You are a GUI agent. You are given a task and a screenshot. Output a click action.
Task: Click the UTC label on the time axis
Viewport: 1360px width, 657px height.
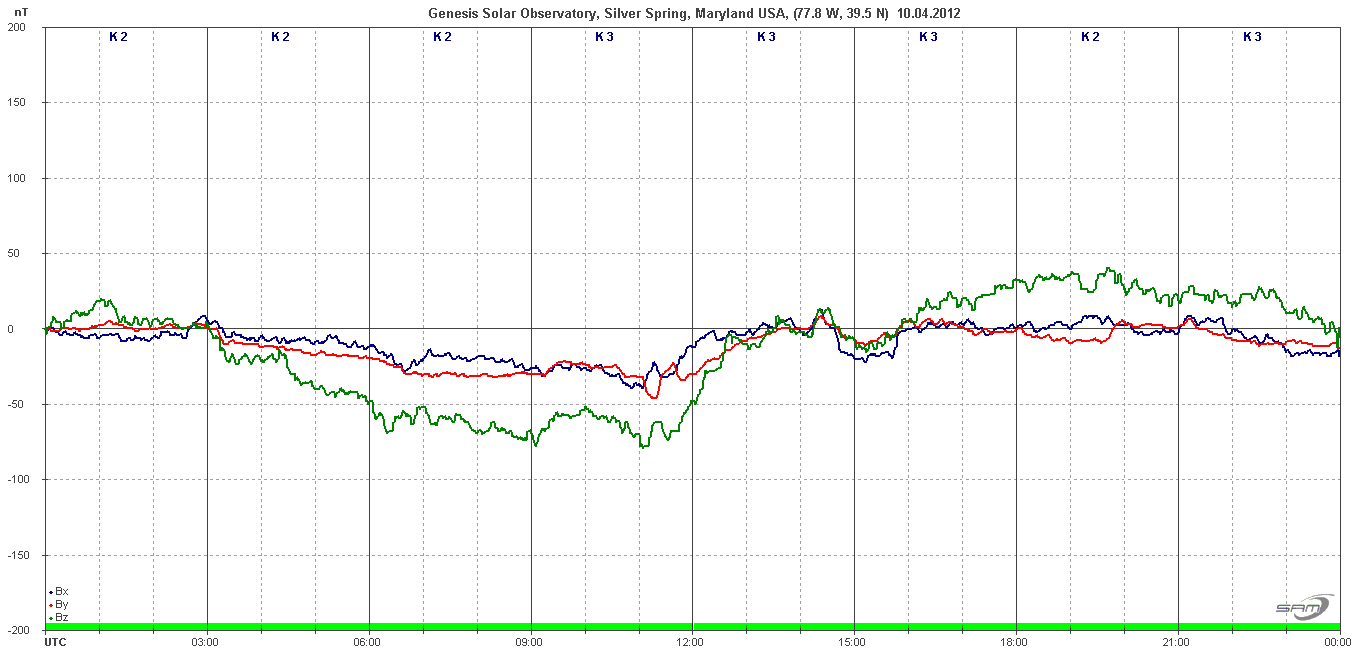56,641
